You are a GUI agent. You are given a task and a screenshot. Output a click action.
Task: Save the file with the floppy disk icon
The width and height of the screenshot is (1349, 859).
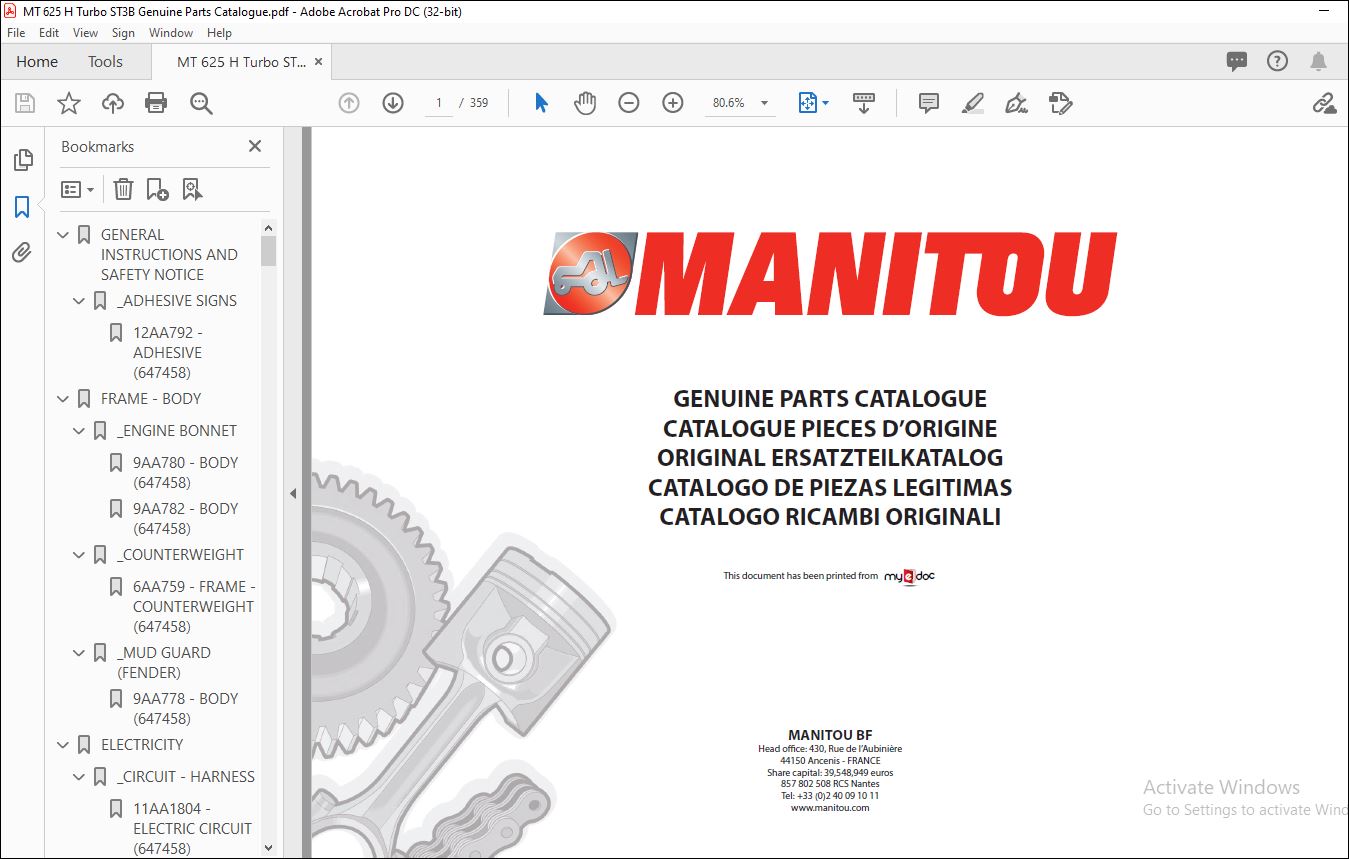[25, 103]
